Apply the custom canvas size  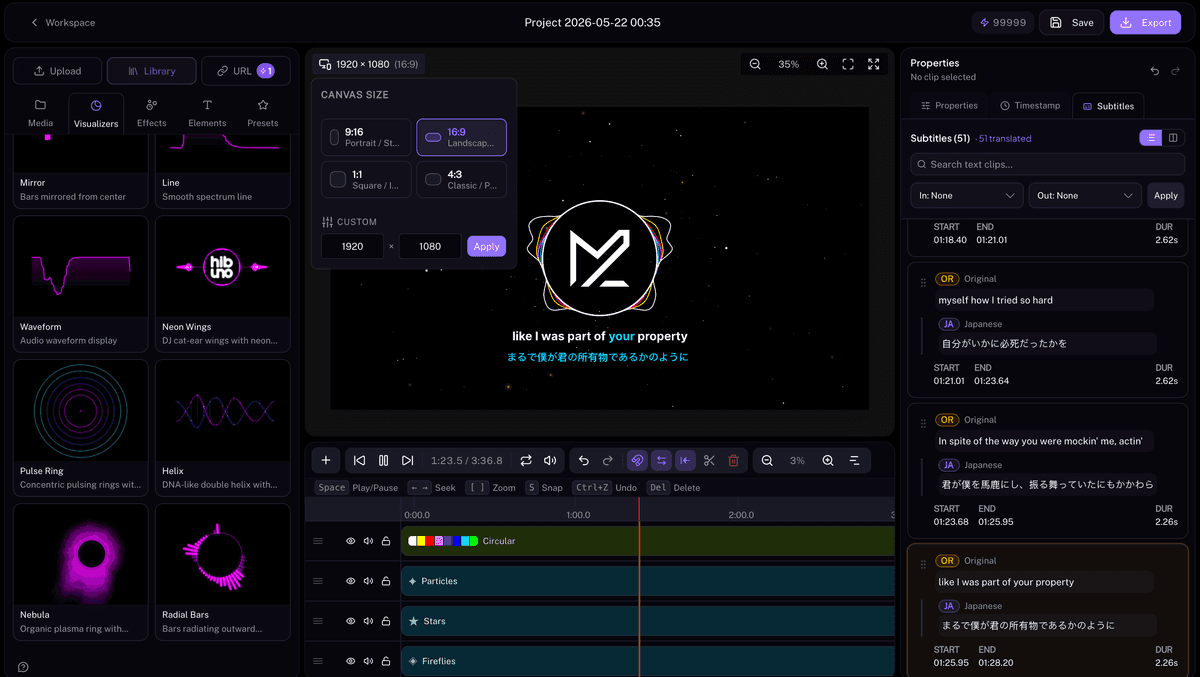click(486, 246)
